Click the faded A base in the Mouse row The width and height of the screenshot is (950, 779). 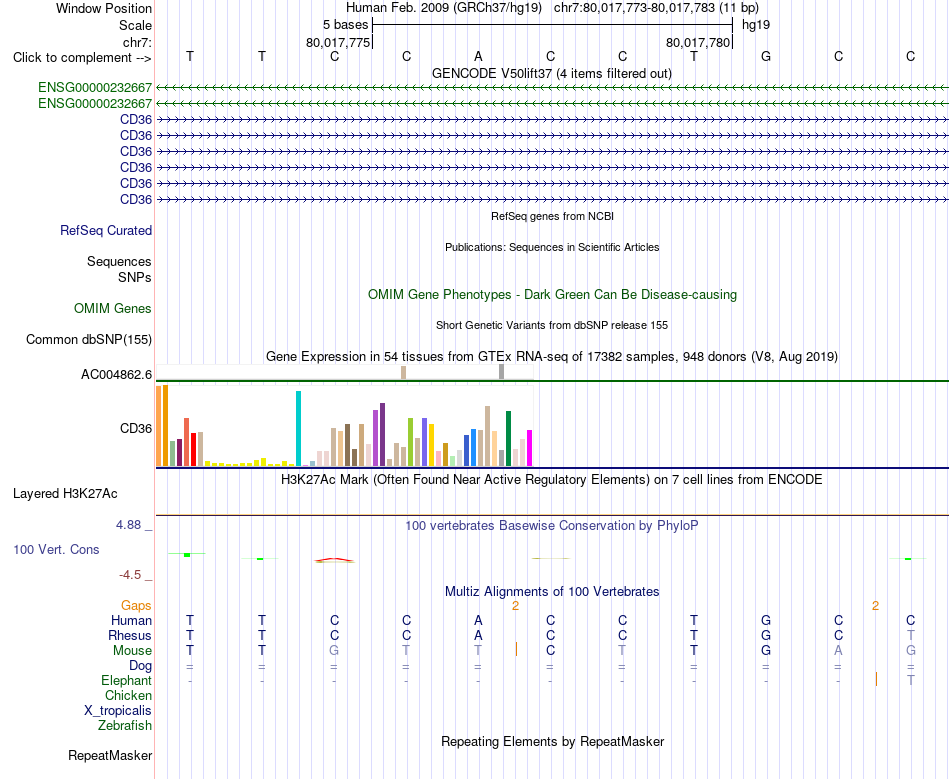pyautogui.click(x=838, y=650)
